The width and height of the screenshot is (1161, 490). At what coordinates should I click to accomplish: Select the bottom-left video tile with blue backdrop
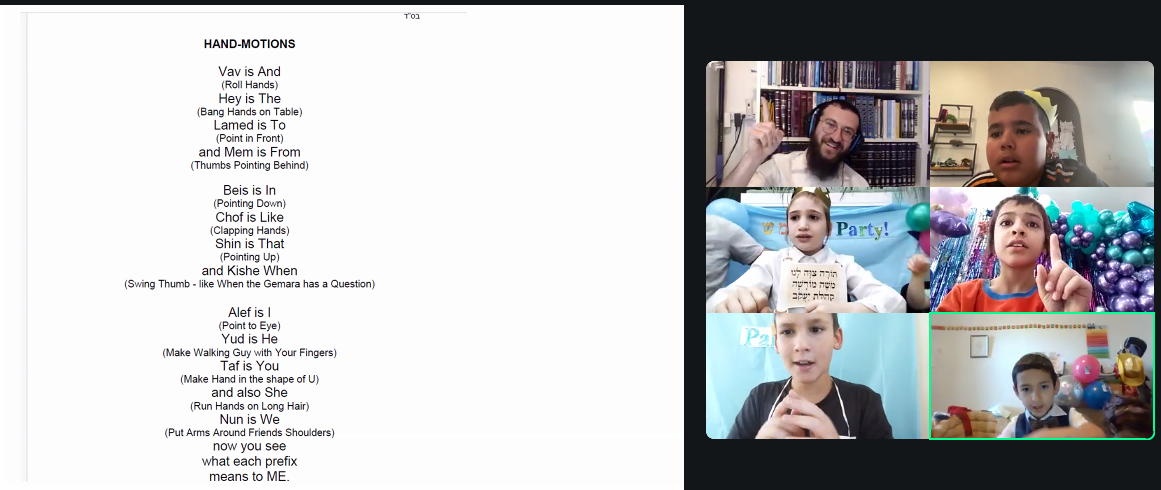[817, 376]
